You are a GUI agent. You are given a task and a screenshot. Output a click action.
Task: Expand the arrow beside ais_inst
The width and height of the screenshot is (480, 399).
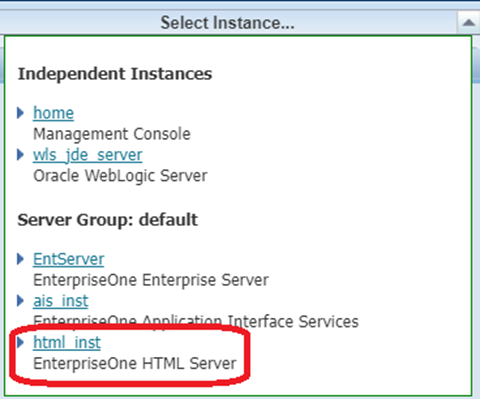tap(20, 301)
